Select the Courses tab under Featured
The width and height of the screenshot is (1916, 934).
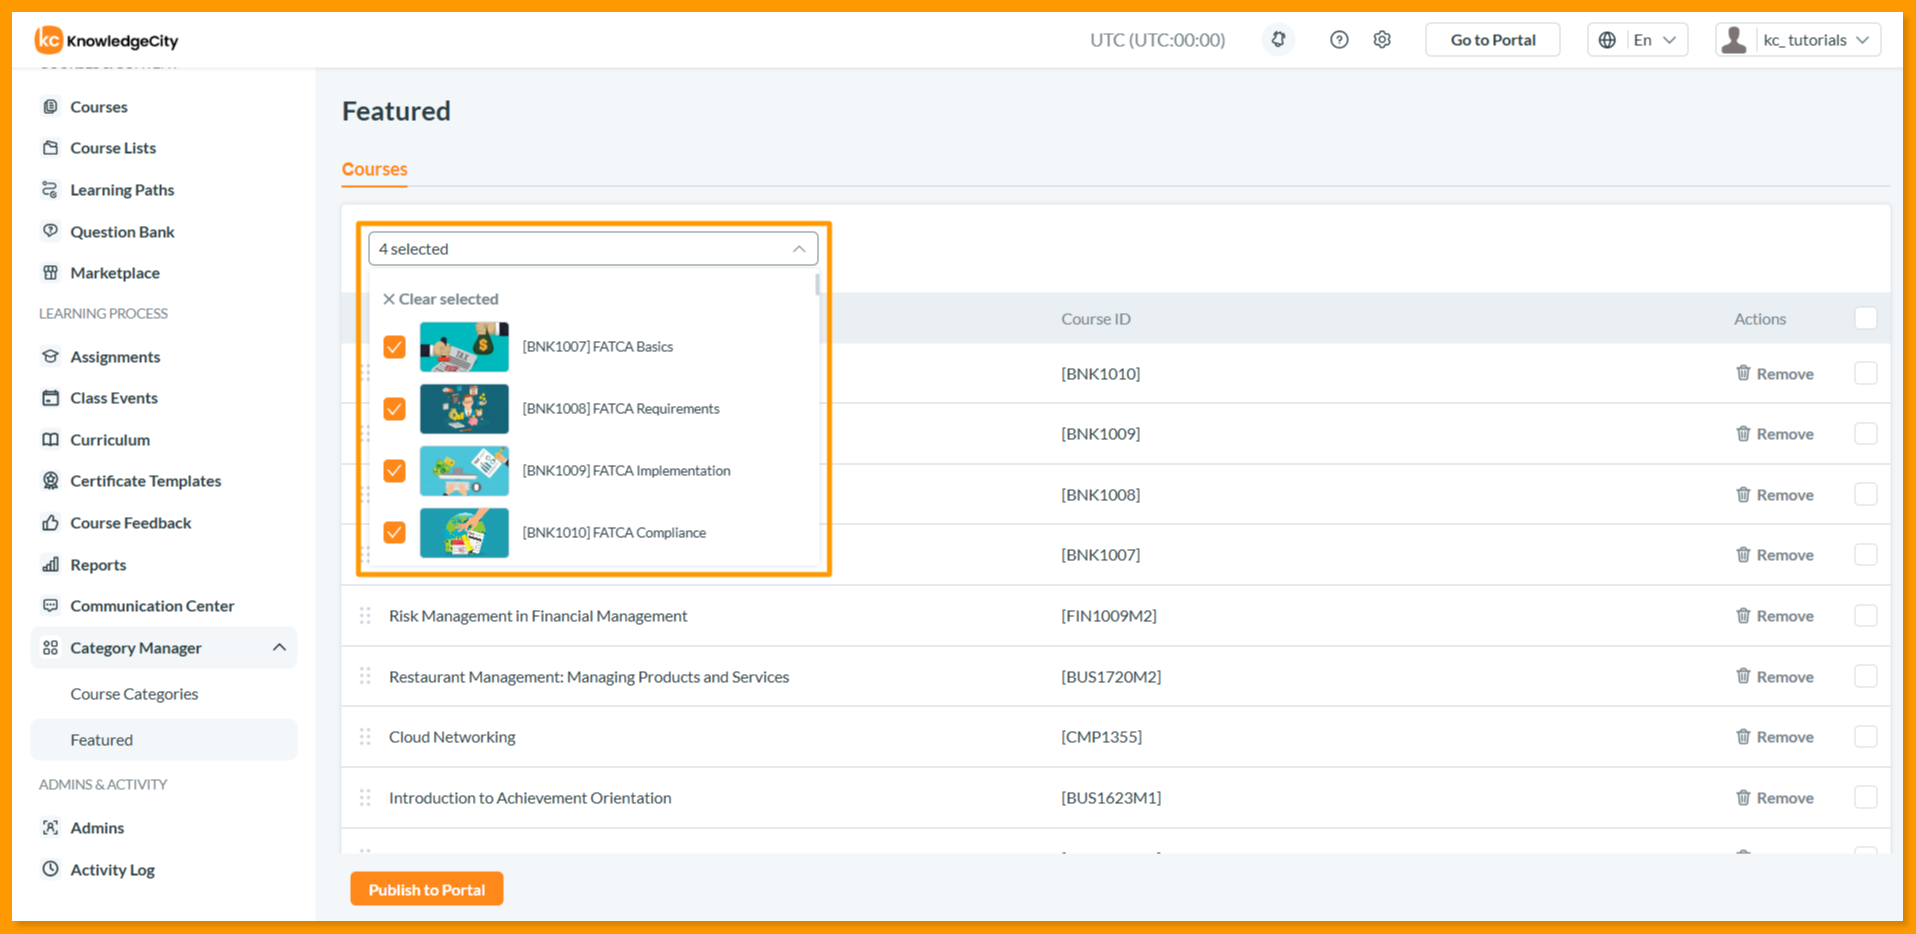[x=374, y=169]
